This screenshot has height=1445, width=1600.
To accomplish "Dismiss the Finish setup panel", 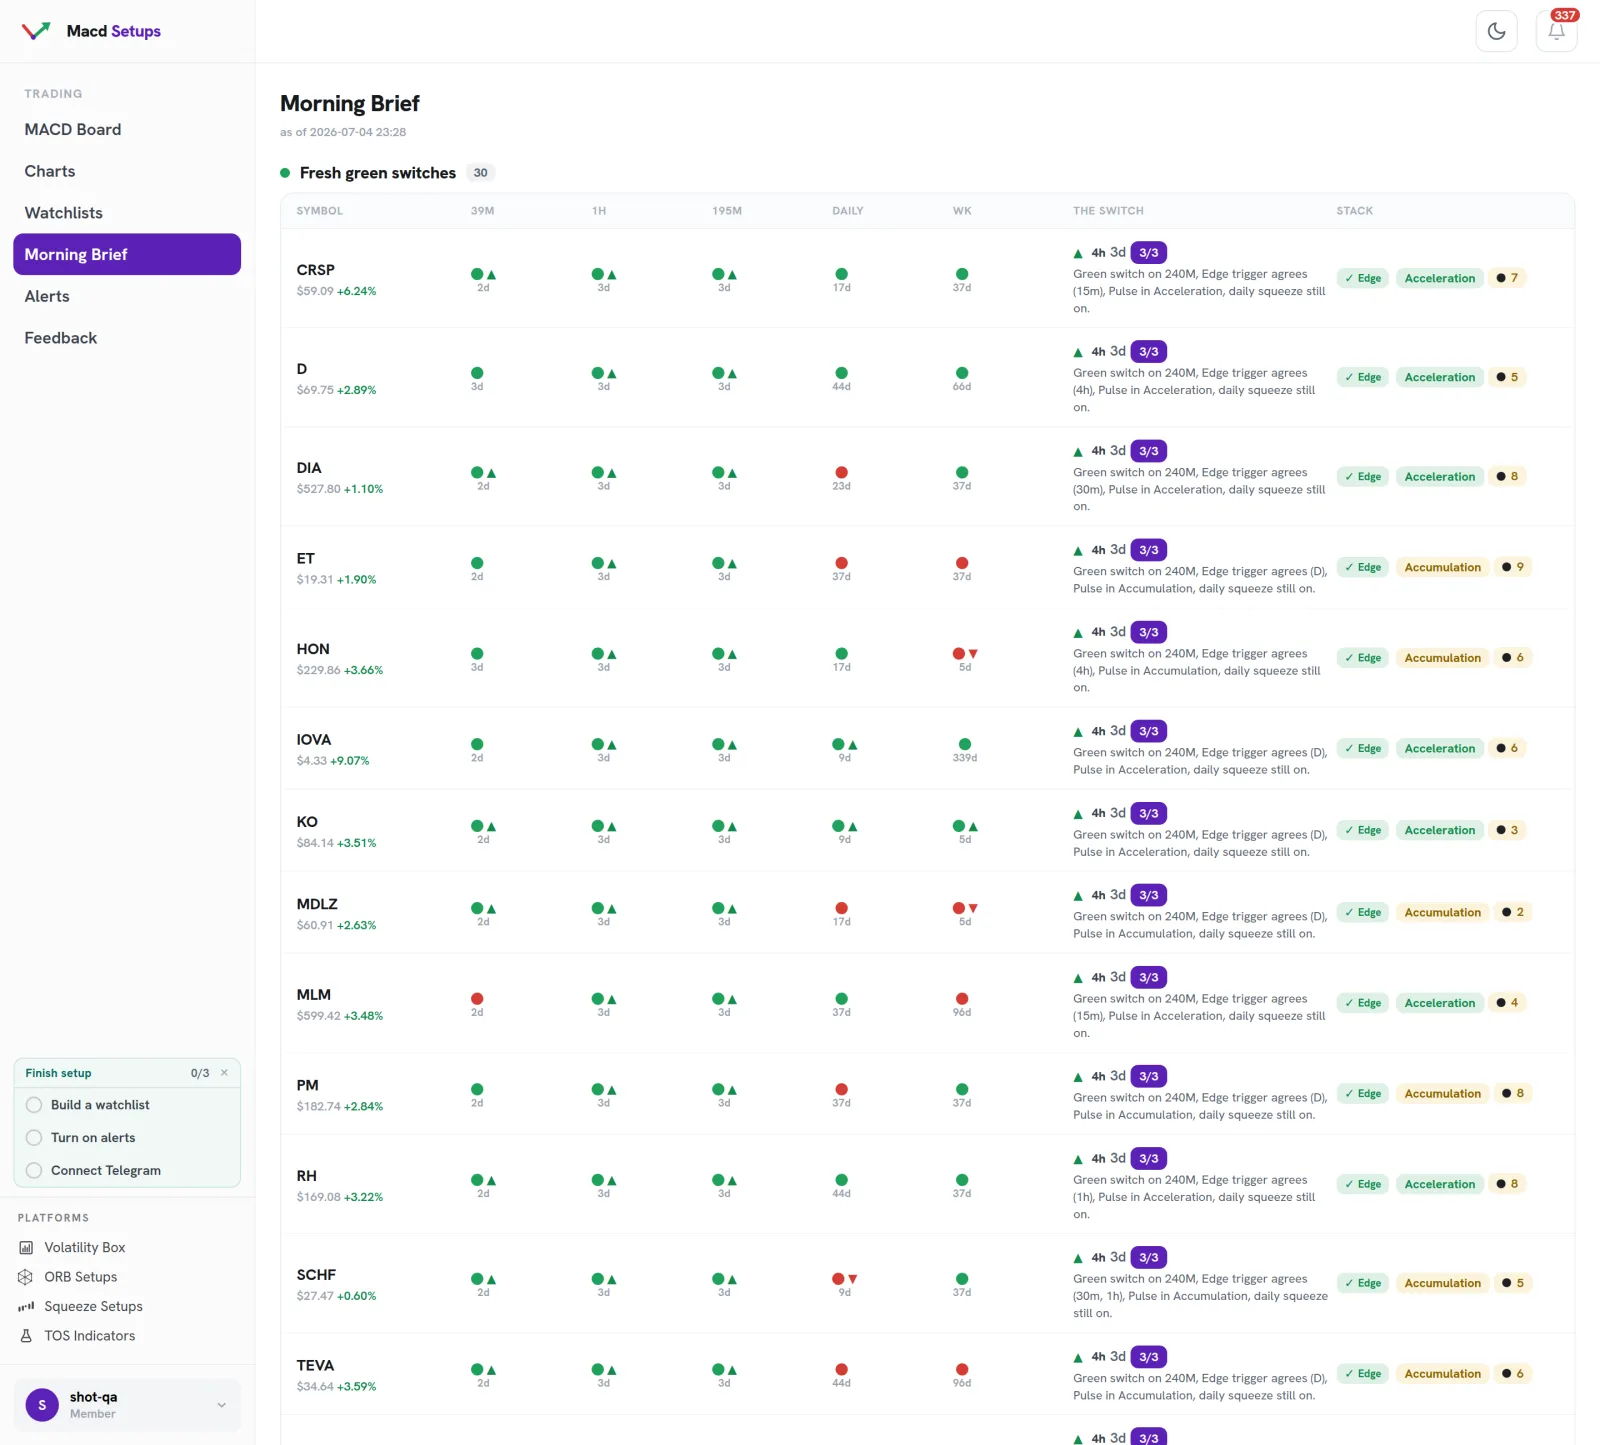I will click(x=224, y=1073).
